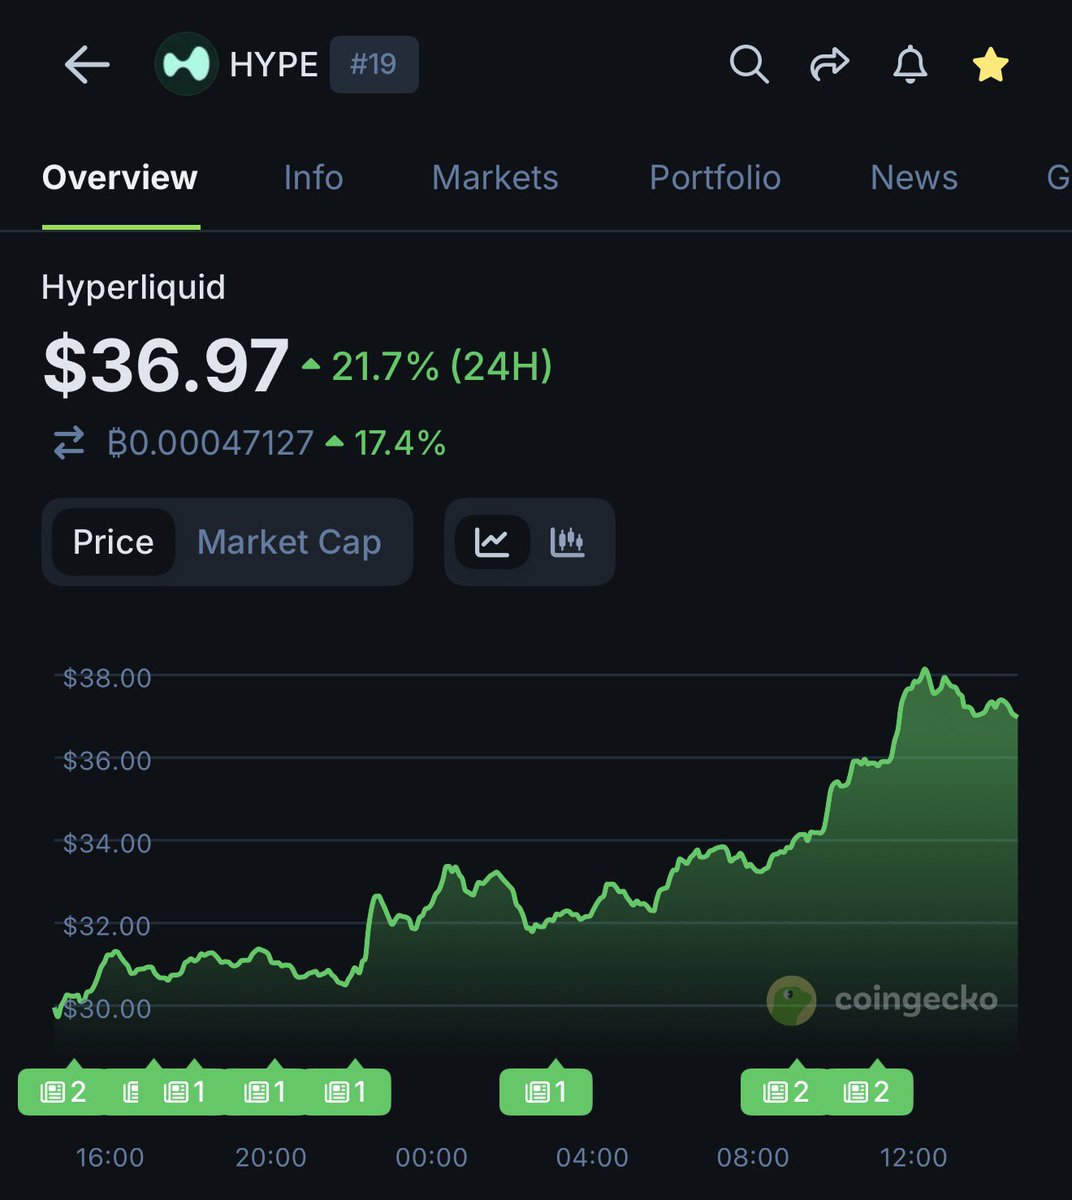
Task: Switch to the Markets tab
Action: click(495, 178)
